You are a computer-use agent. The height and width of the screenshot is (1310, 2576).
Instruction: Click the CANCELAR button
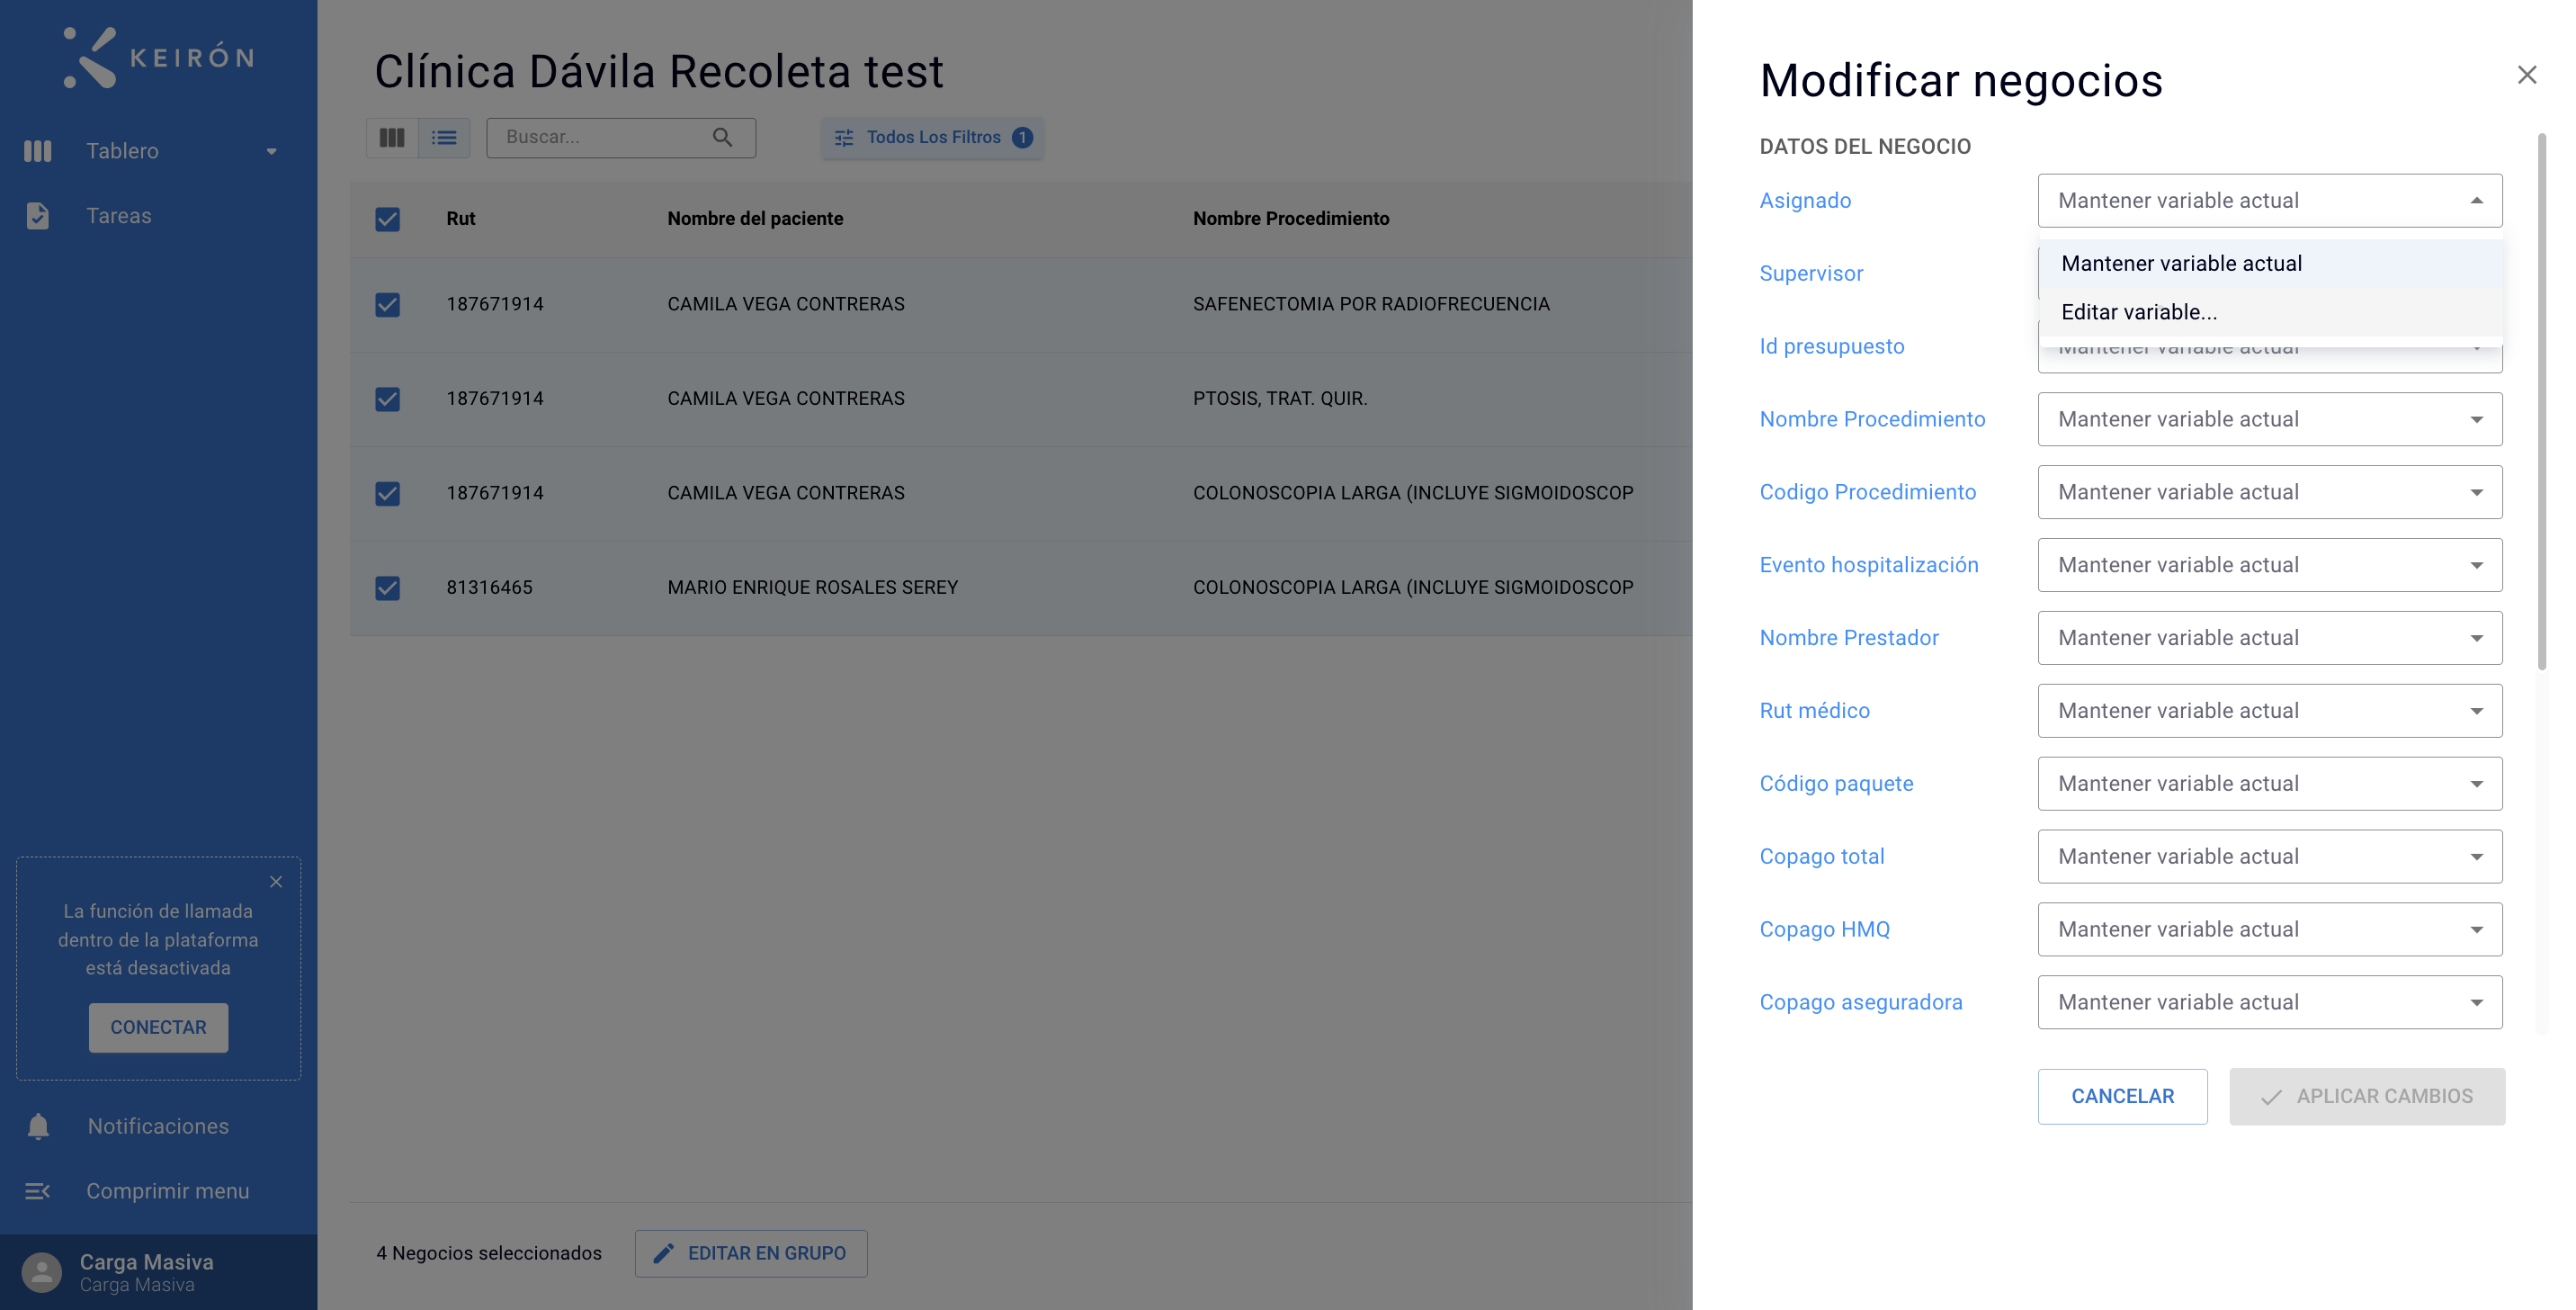tap(2122, 1096)
